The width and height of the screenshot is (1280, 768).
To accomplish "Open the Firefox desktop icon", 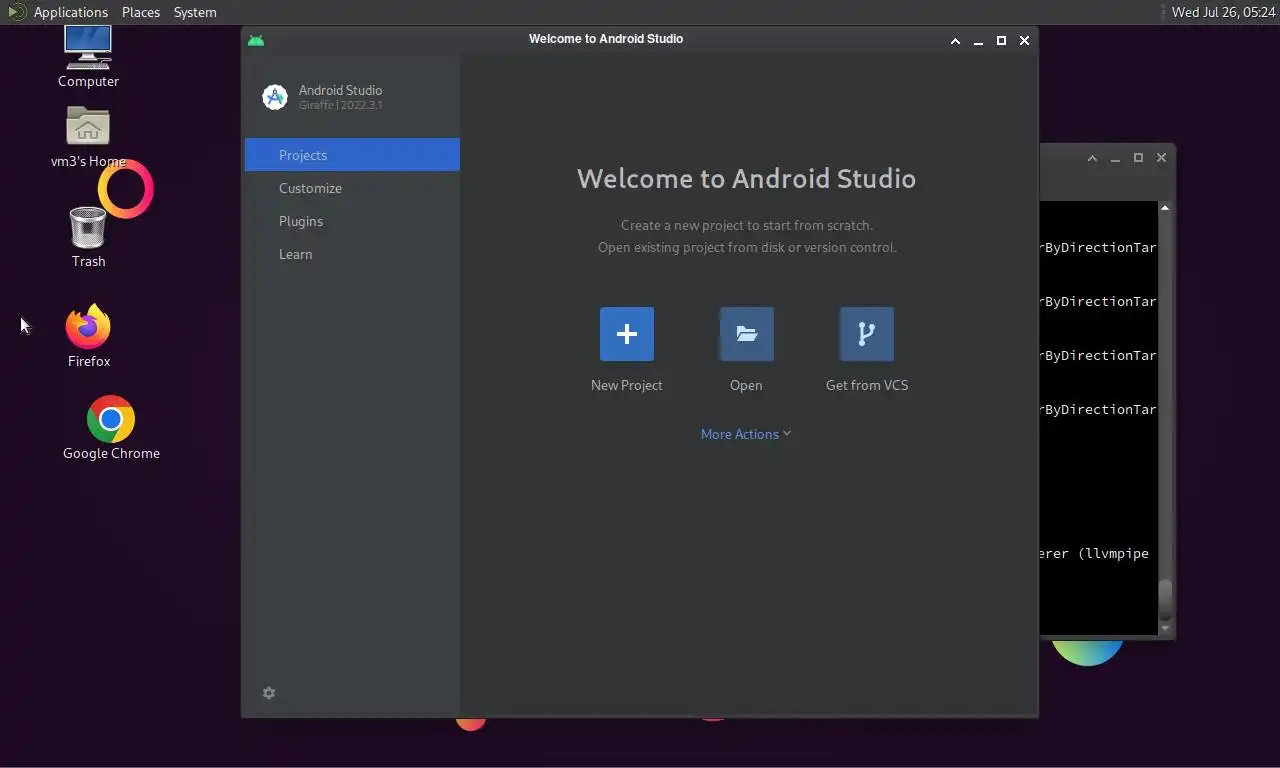I will coord(89,326).
